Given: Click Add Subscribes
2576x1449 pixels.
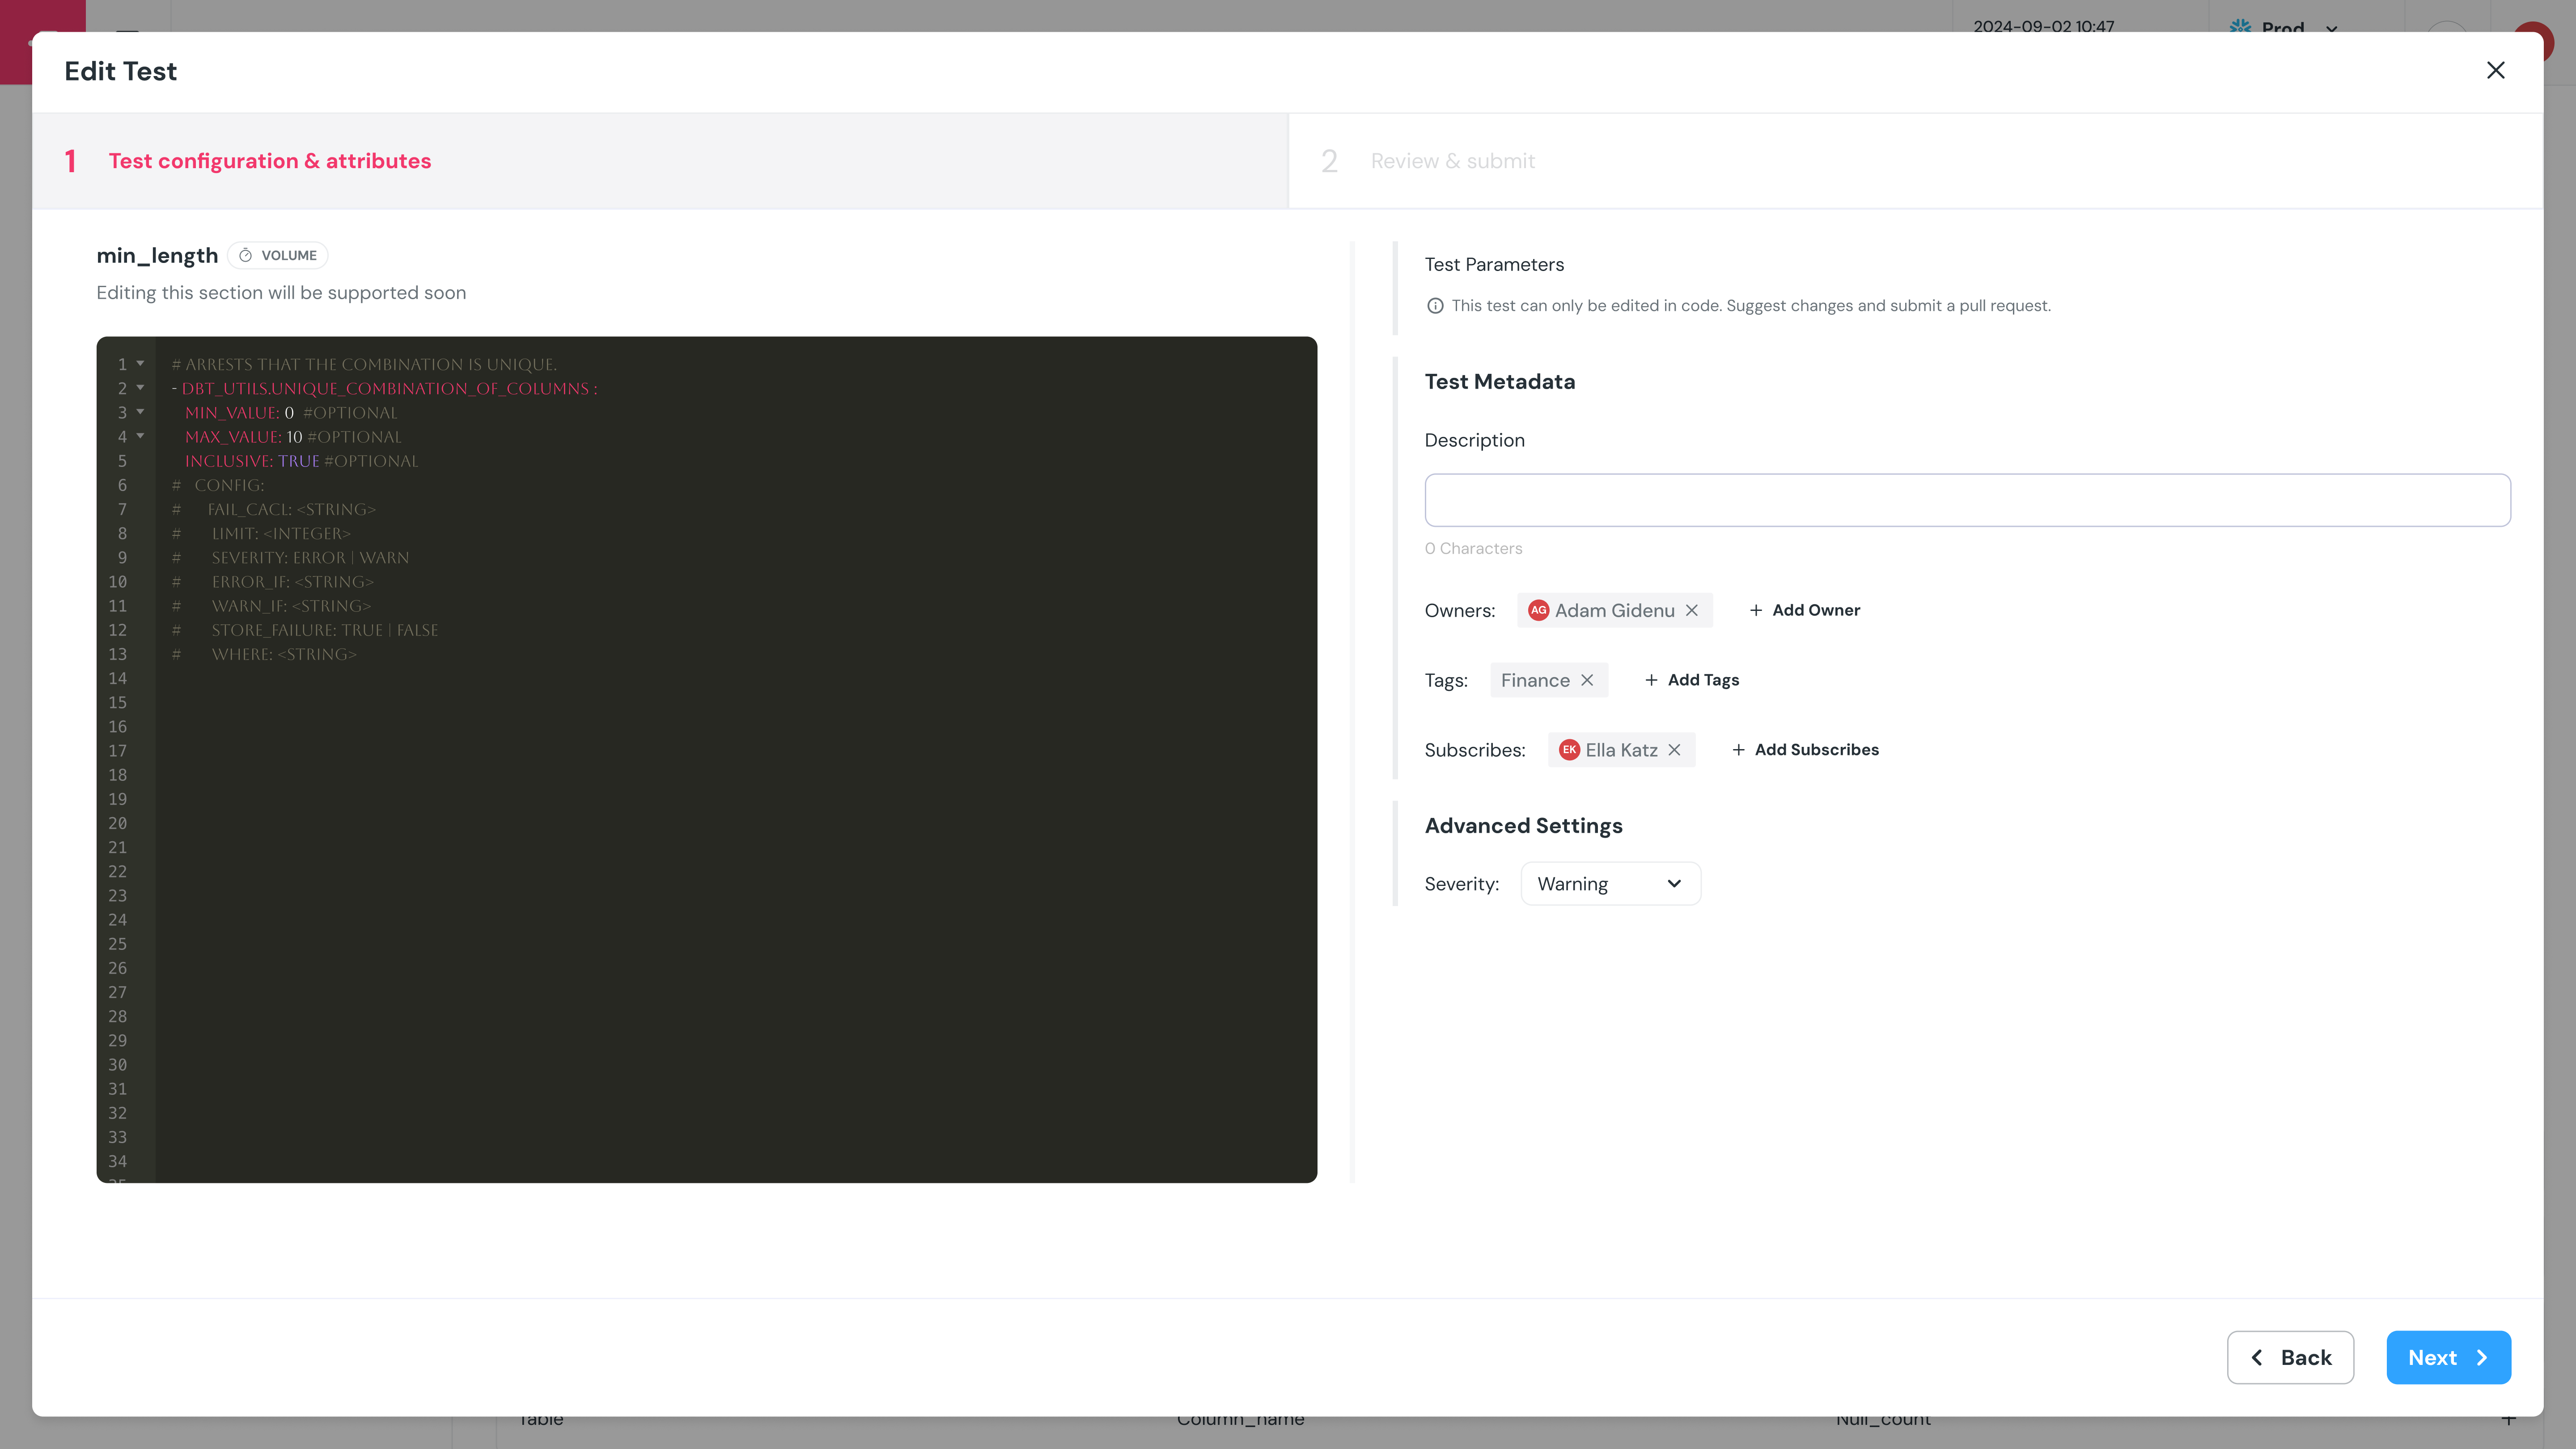Looking at the screenshot, I should click(1805, 750).
